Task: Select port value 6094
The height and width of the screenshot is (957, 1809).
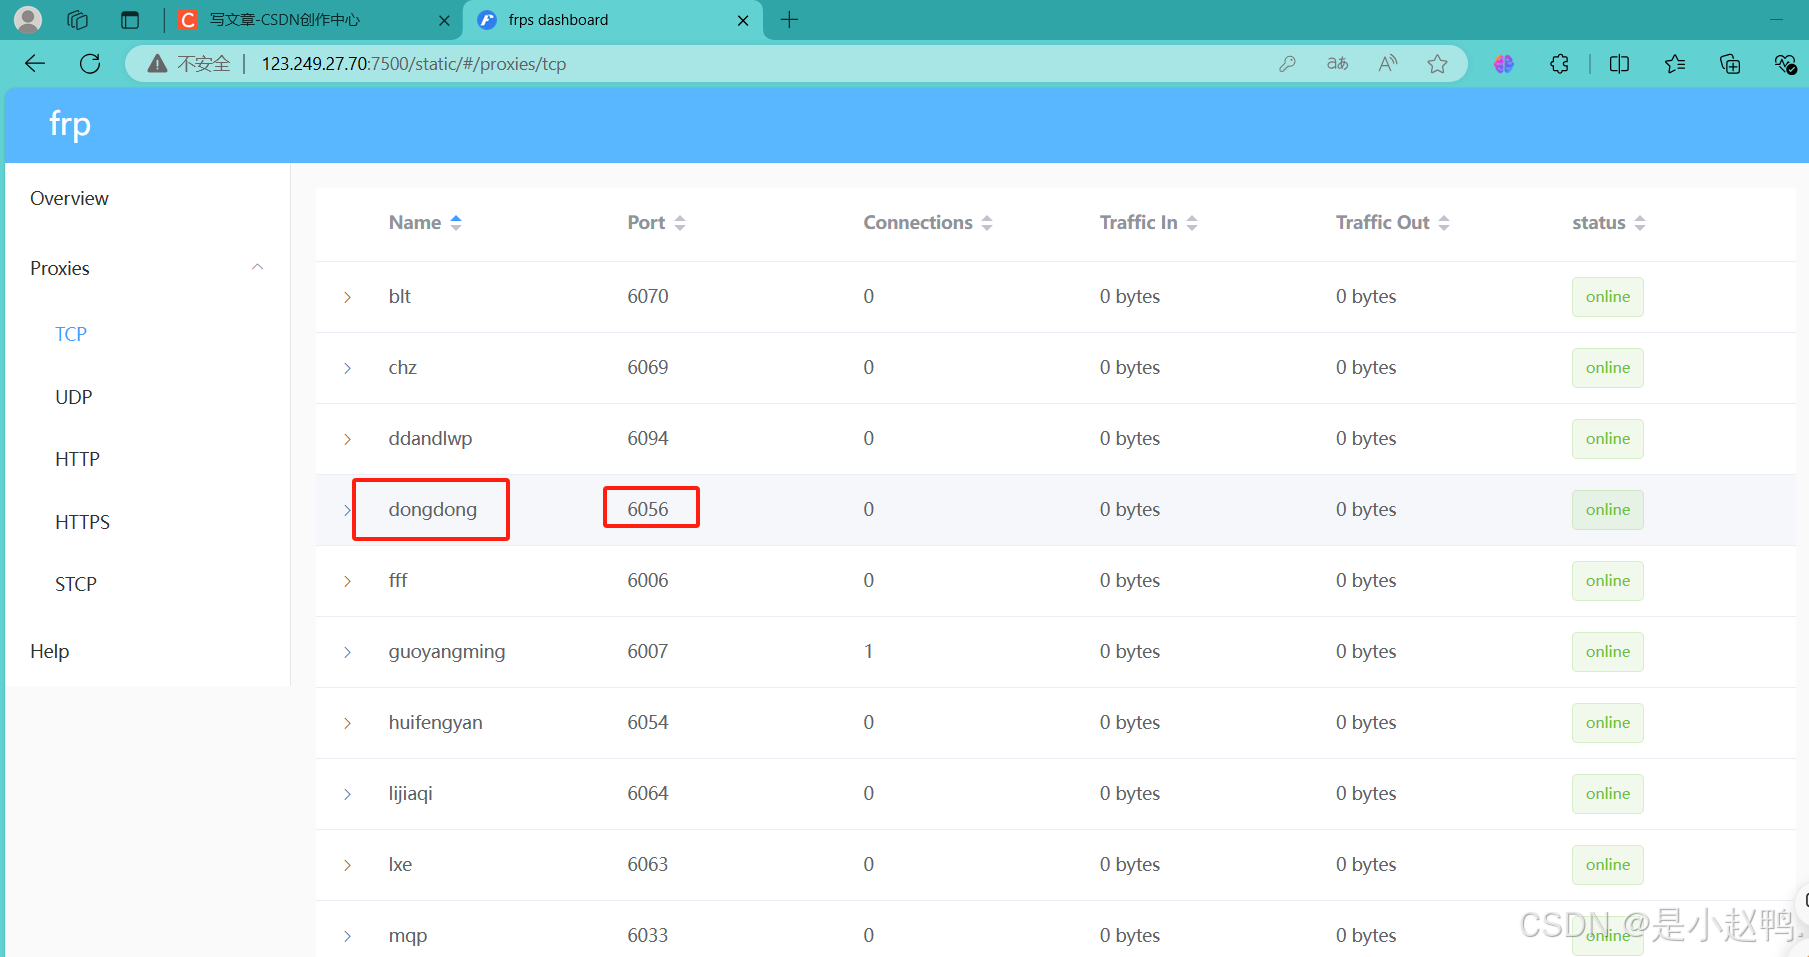Action: tap(648, 438)
